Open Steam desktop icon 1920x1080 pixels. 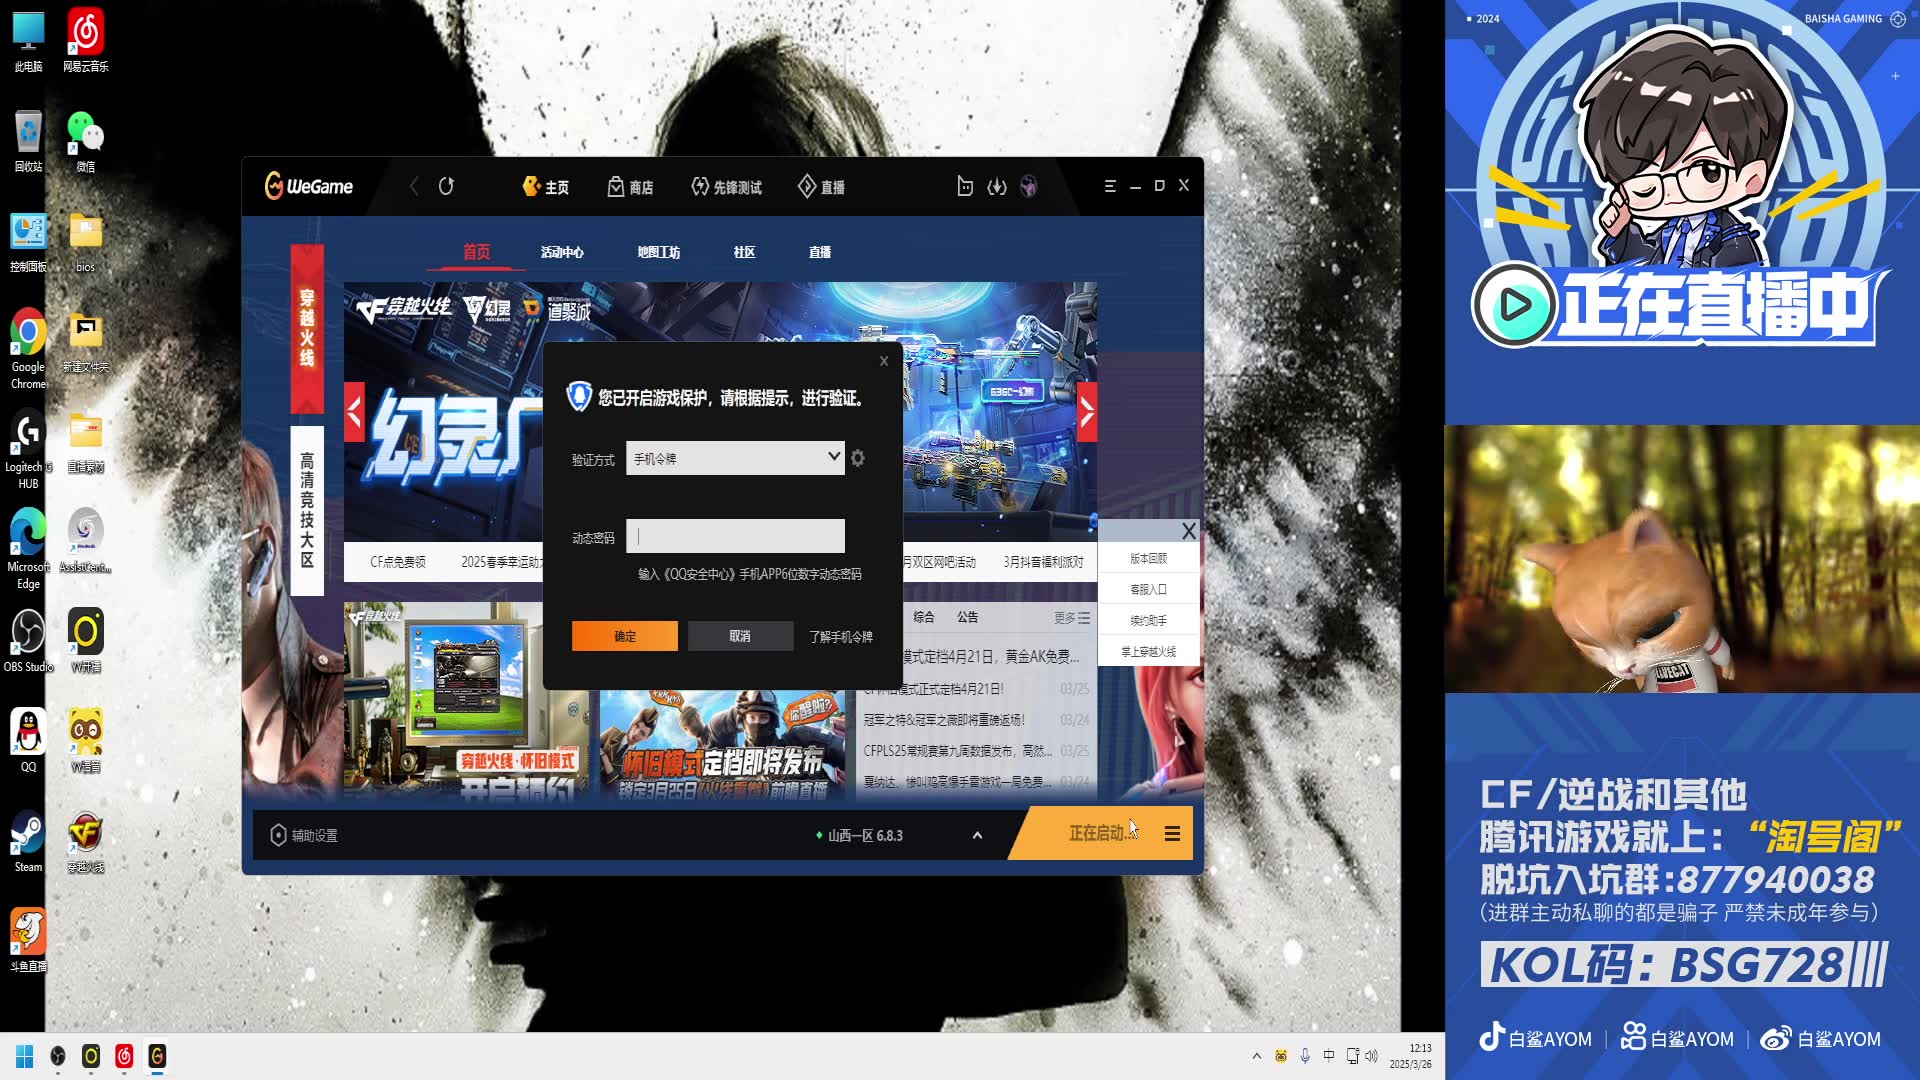pos(28,842)
